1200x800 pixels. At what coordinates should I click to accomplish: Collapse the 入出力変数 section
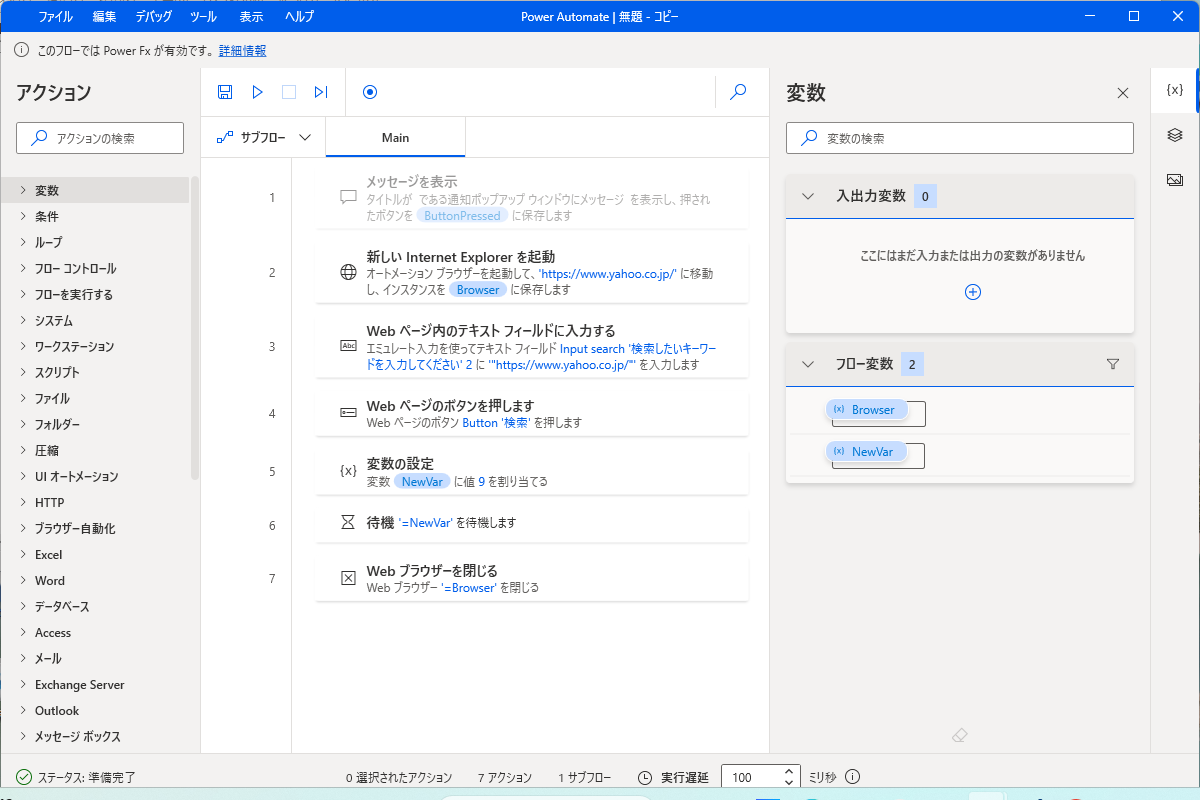click(808, 196)
